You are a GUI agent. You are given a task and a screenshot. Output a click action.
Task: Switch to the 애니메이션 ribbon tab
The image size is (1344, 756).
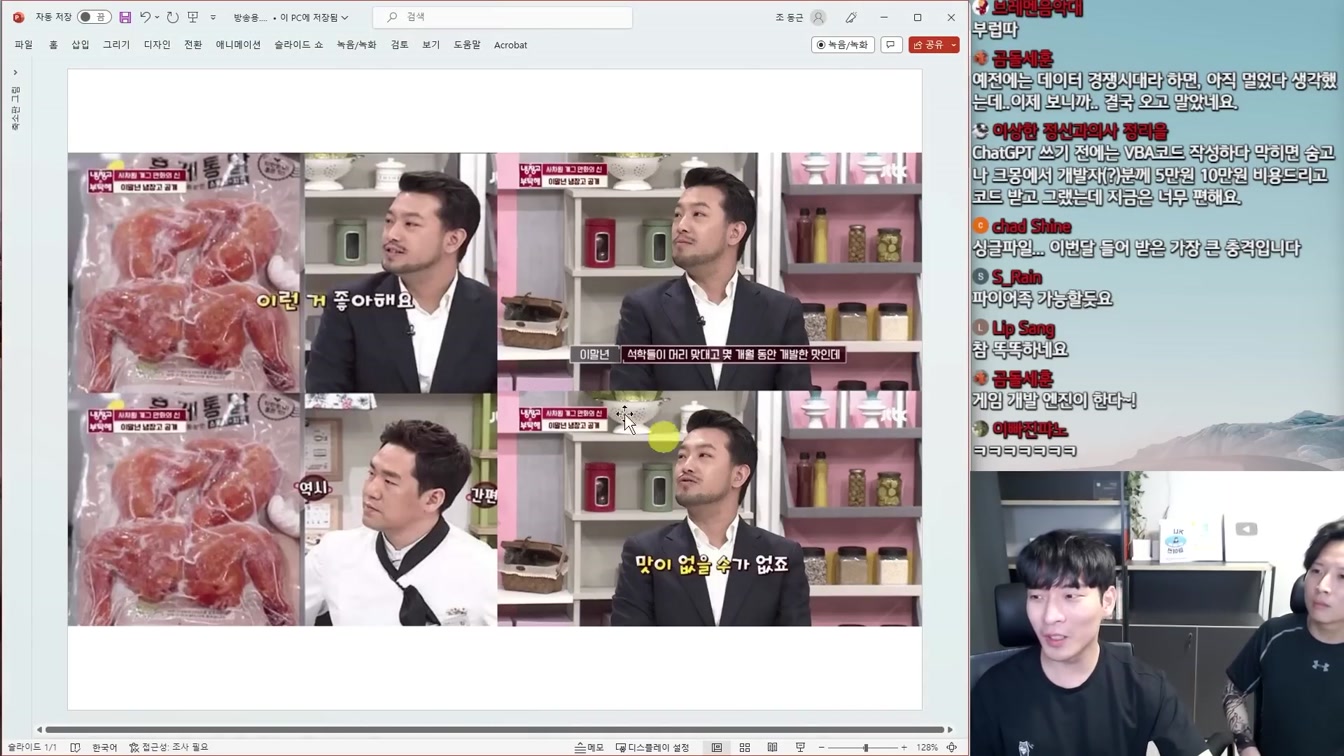[238, 45]
